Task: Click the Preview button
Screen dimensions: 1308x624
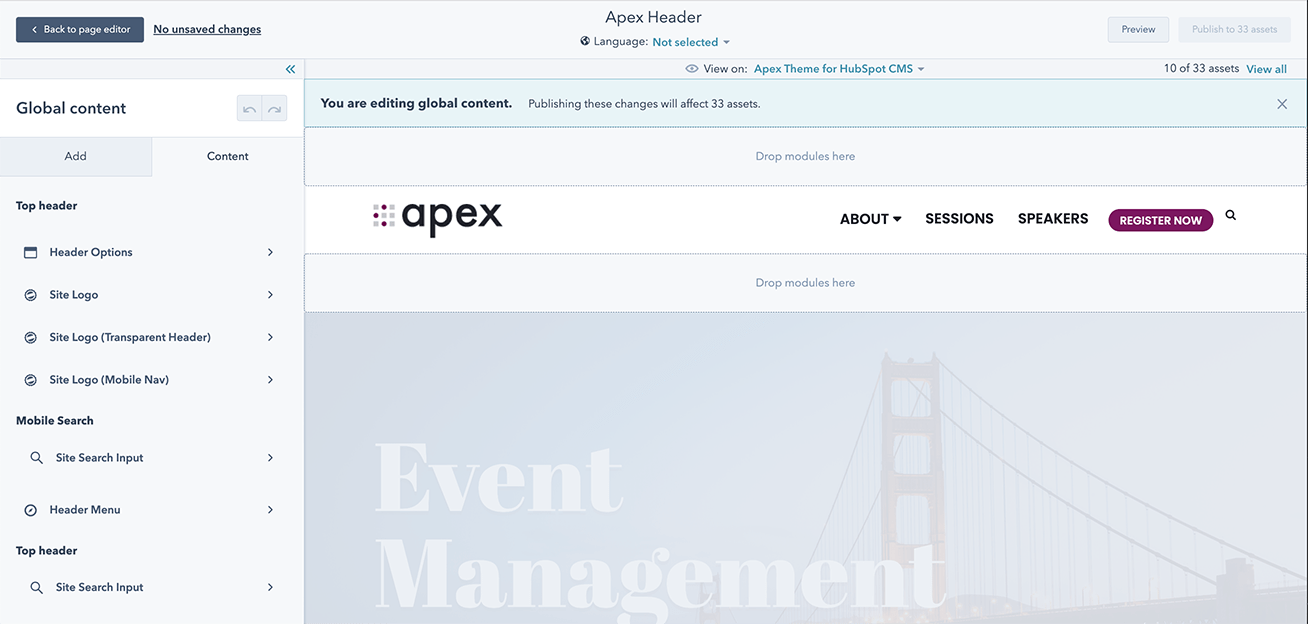Action: pyautogui.click(x=1138, y=30)
